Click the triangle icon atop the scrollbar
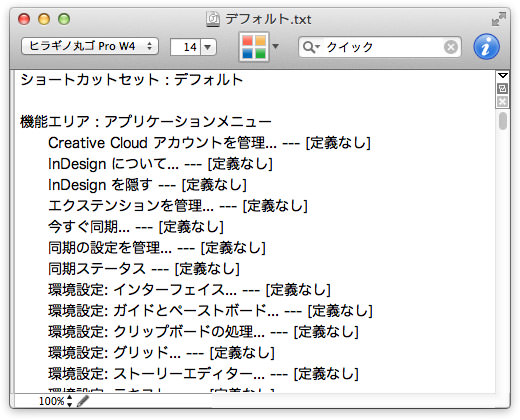This screenshot has width=520, height=420. pos(502,76)
